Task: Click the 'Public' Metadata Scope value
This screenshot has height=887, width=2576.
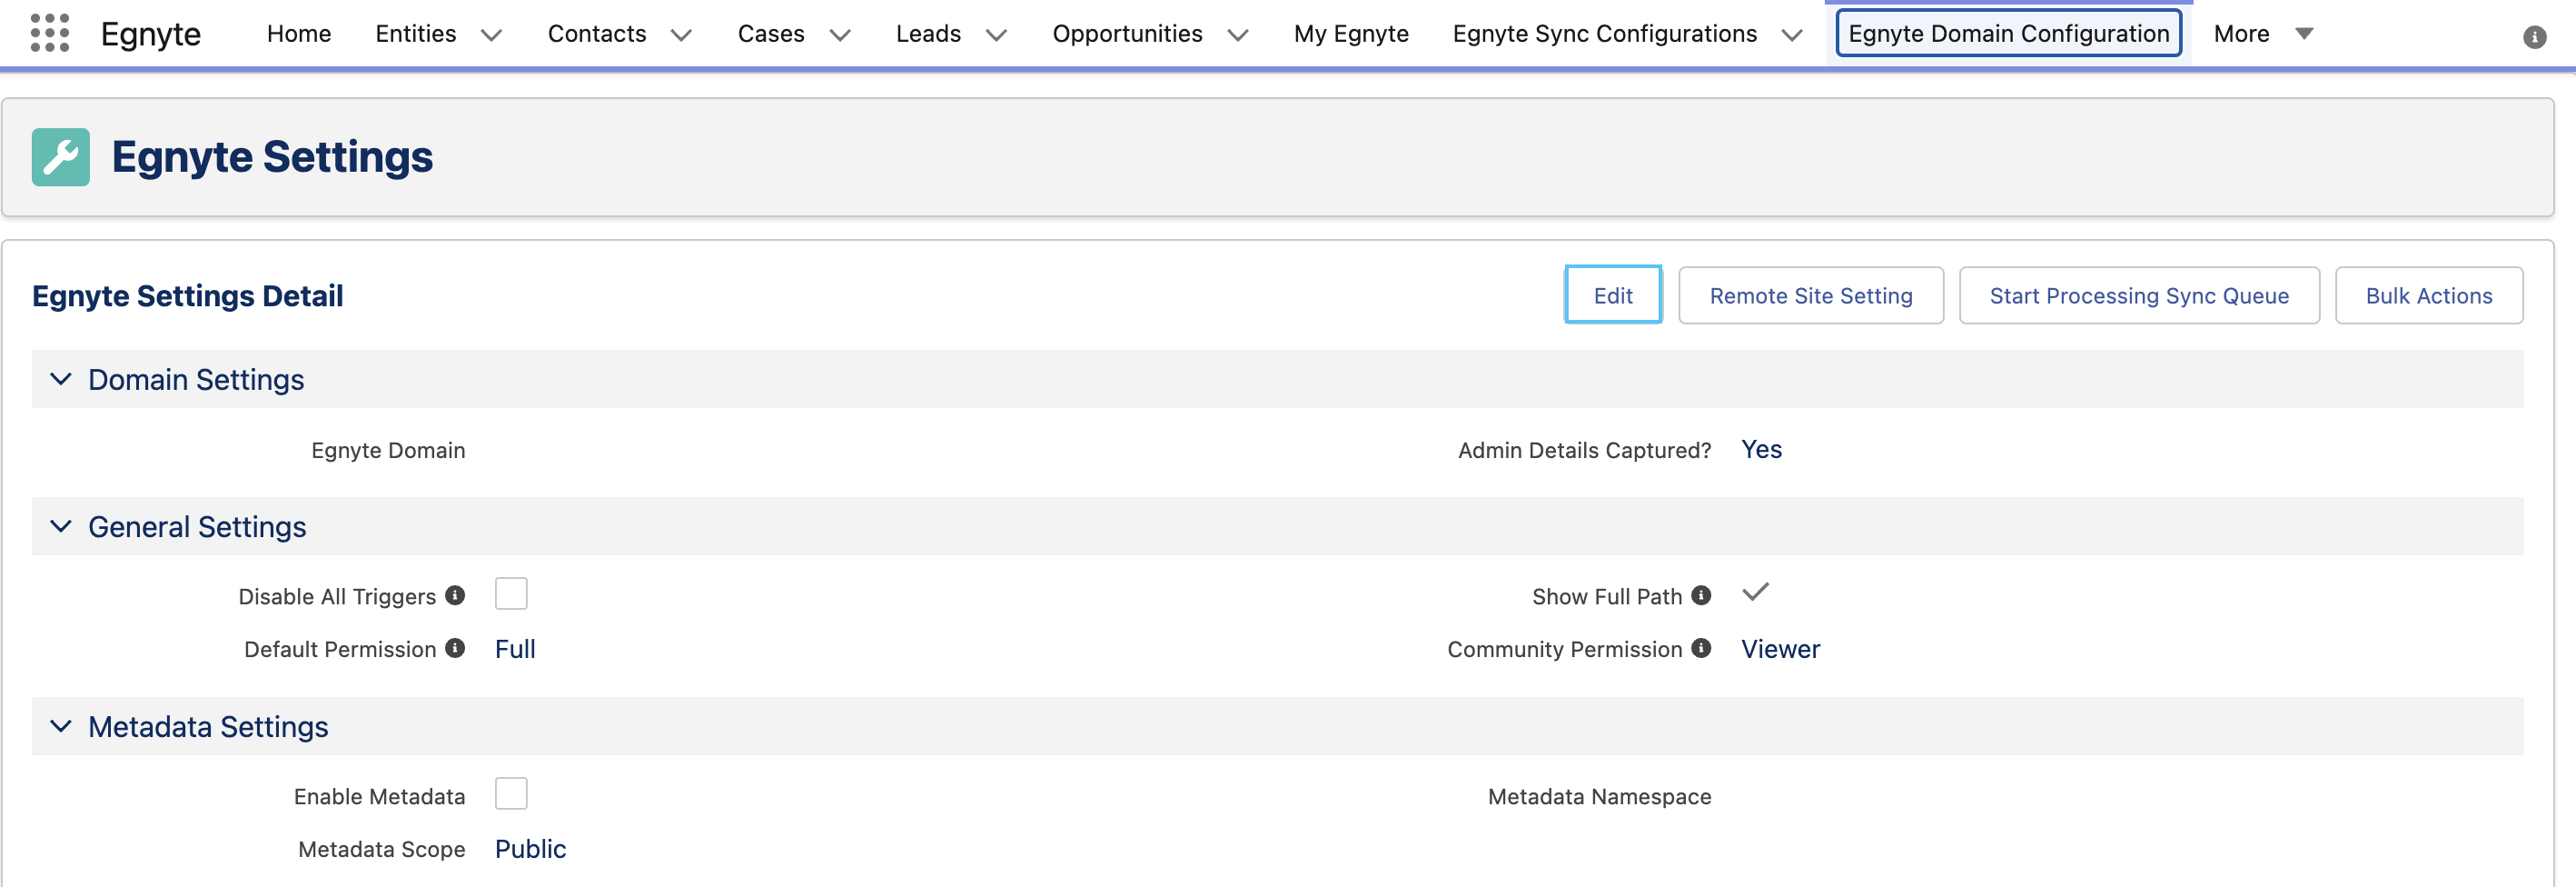Action: pyautogui.click(x=530, y=849)
